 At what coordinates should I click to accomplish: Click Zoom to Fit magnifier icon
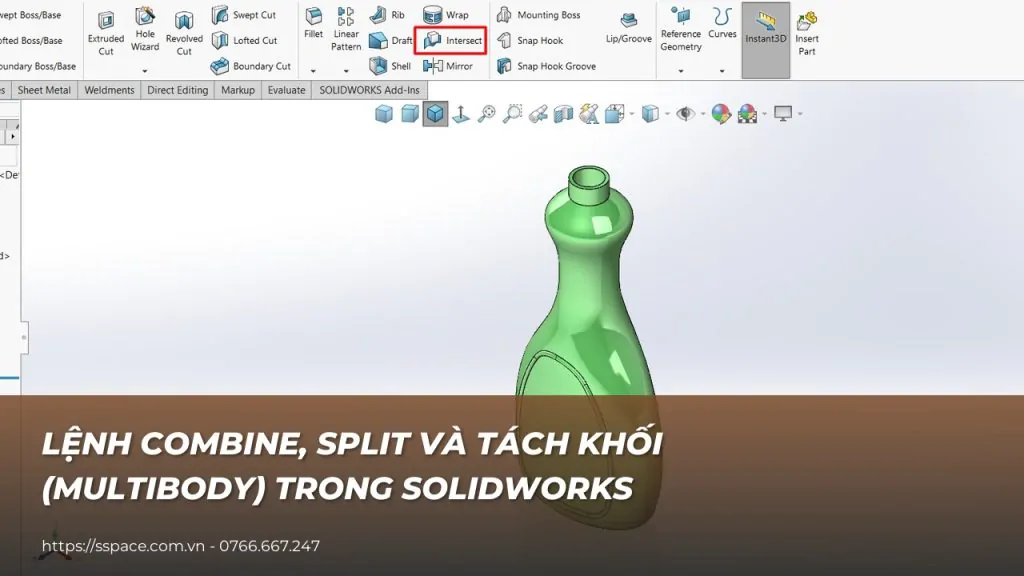tap(487, 114)
